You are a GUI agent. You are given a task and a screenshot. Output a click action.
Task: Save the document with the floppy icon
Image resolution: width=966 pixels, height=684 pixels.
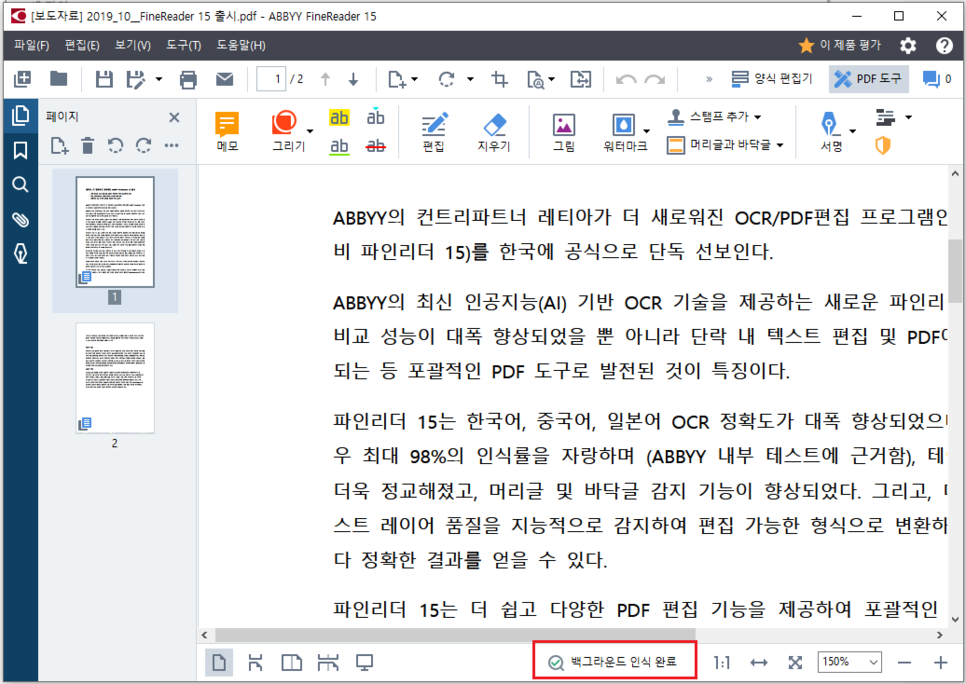[x=104, y=79]
